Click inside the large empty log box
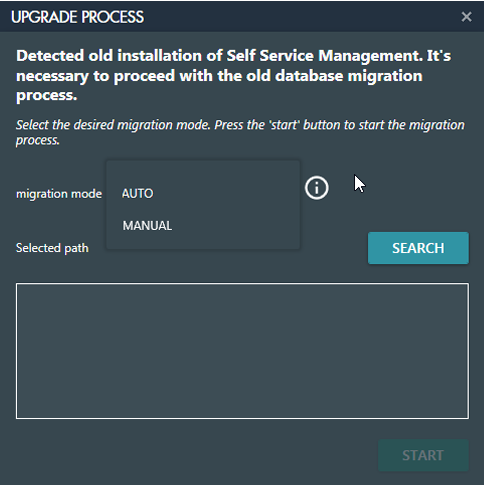485x488 pixels. click(242, 351)
